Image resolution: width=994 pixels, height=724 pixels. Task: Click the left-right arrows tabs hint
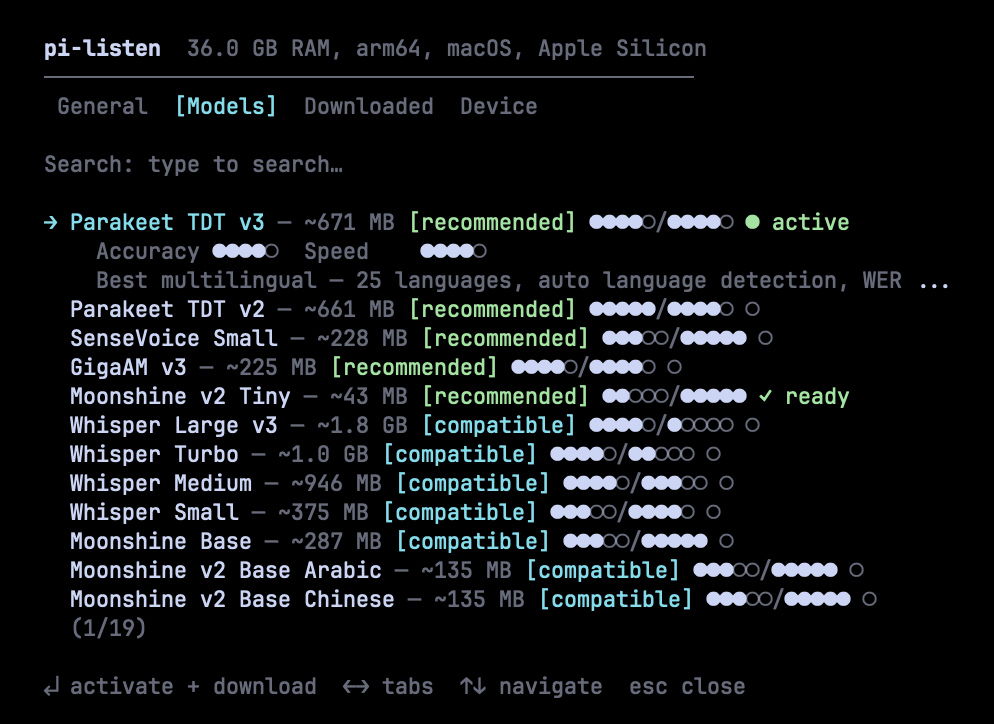pos(388,687)
